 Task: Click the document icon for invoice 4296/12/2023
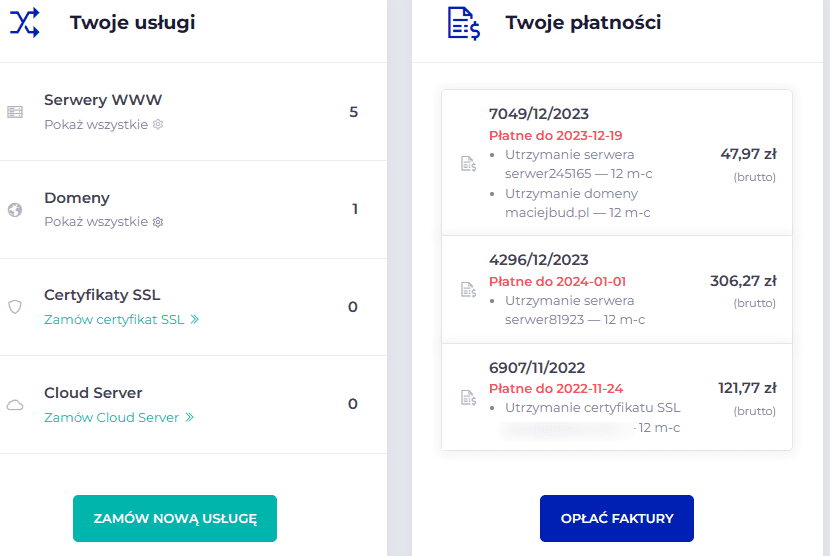coord(468,290)
